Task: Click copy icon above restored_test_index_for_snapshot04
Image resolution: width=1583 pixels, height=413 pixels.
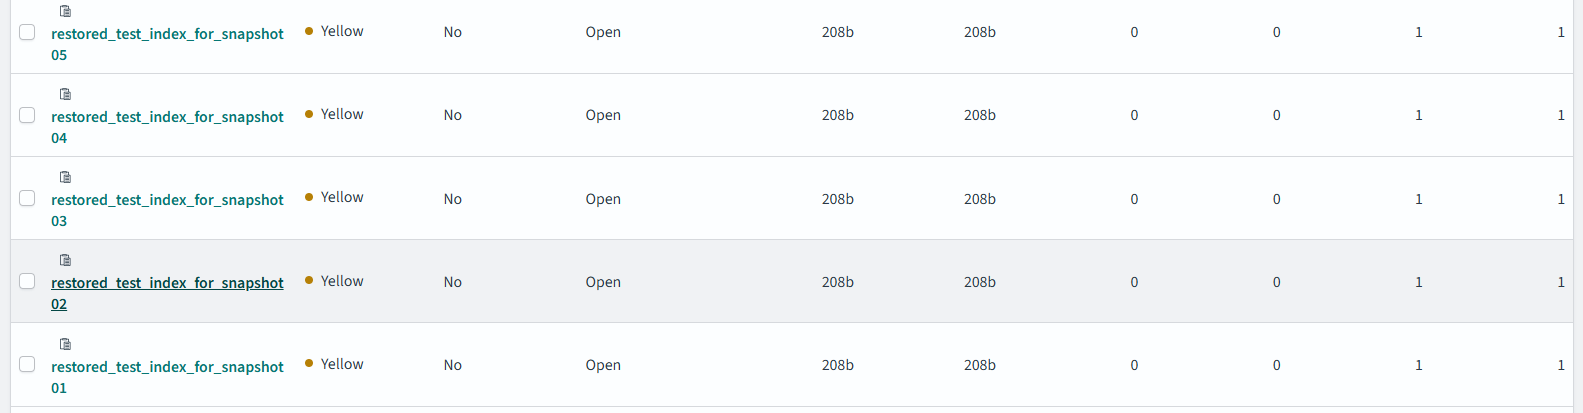Action: click(x=66, y=94)
